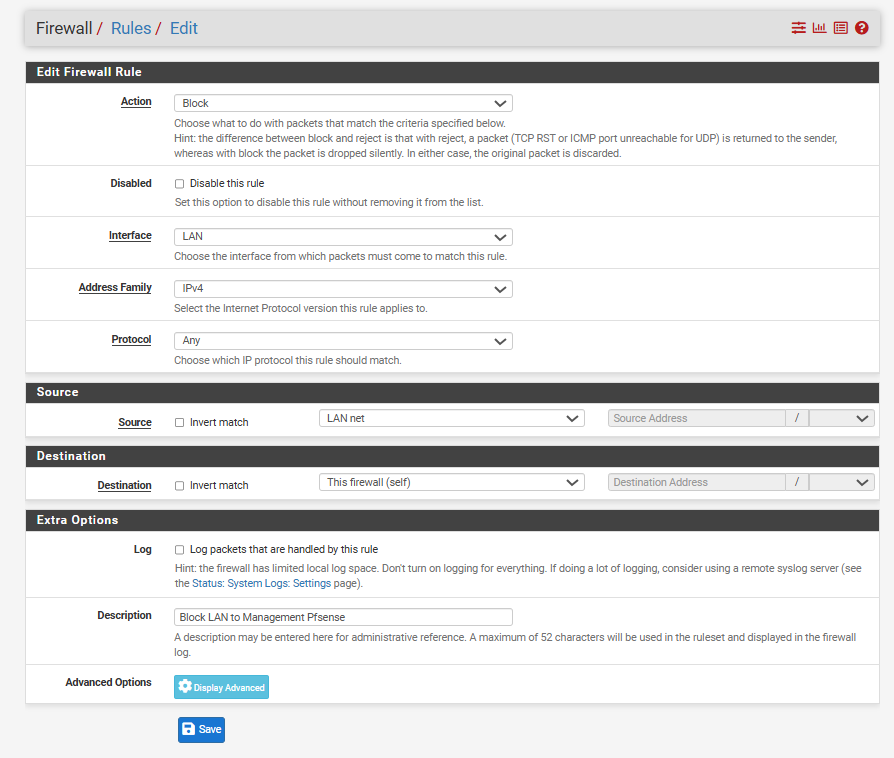Toggle Destination Invert match checkbox

click(180, 486)
